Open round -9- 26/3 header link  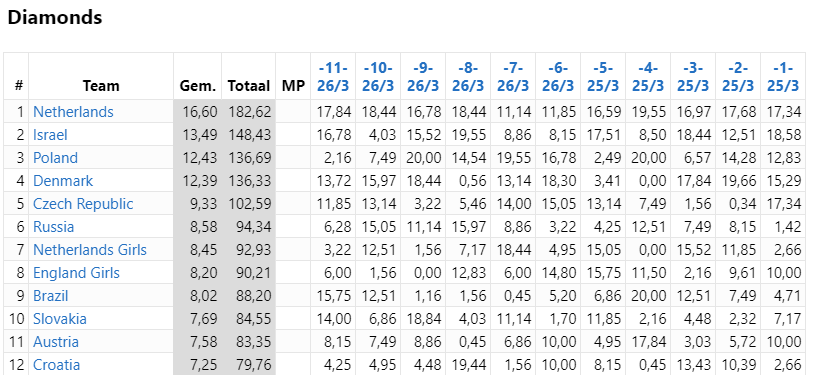(x=423, y=77)
